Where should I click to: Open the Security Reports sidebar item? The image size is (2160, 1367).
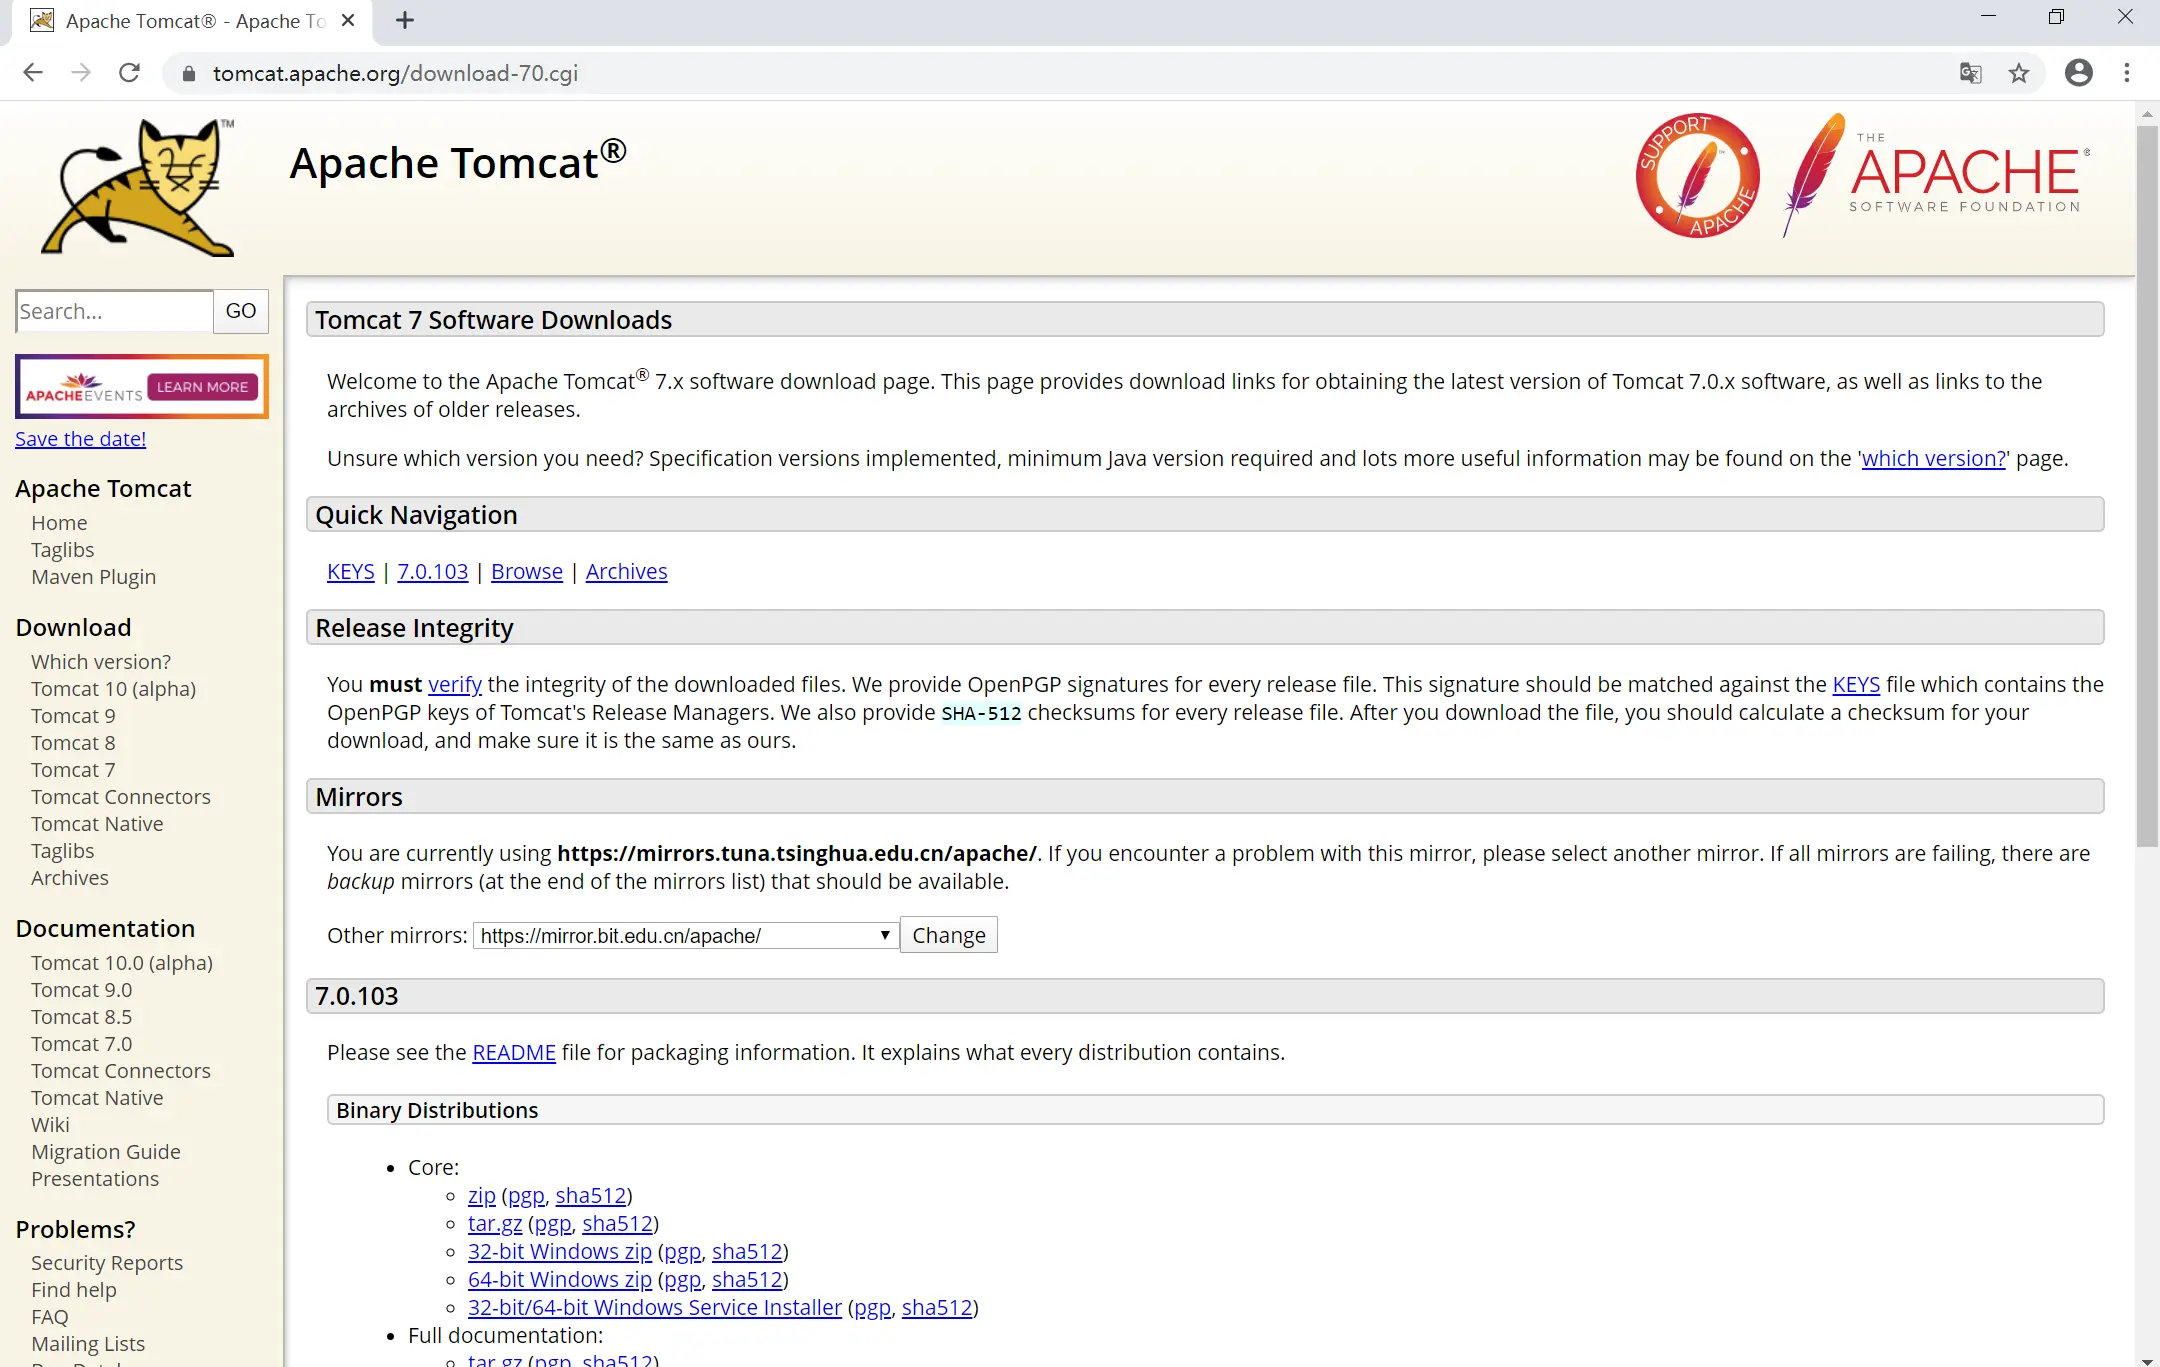pyautogui.click(x=107, y=1263)
